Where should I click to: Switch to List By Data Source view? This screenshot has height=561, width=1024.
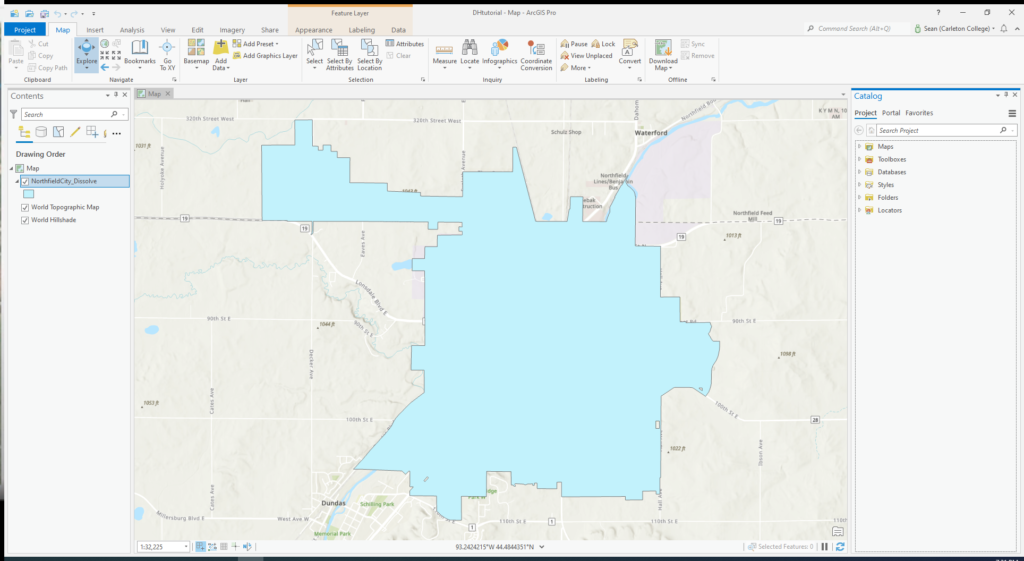[41, 132]
